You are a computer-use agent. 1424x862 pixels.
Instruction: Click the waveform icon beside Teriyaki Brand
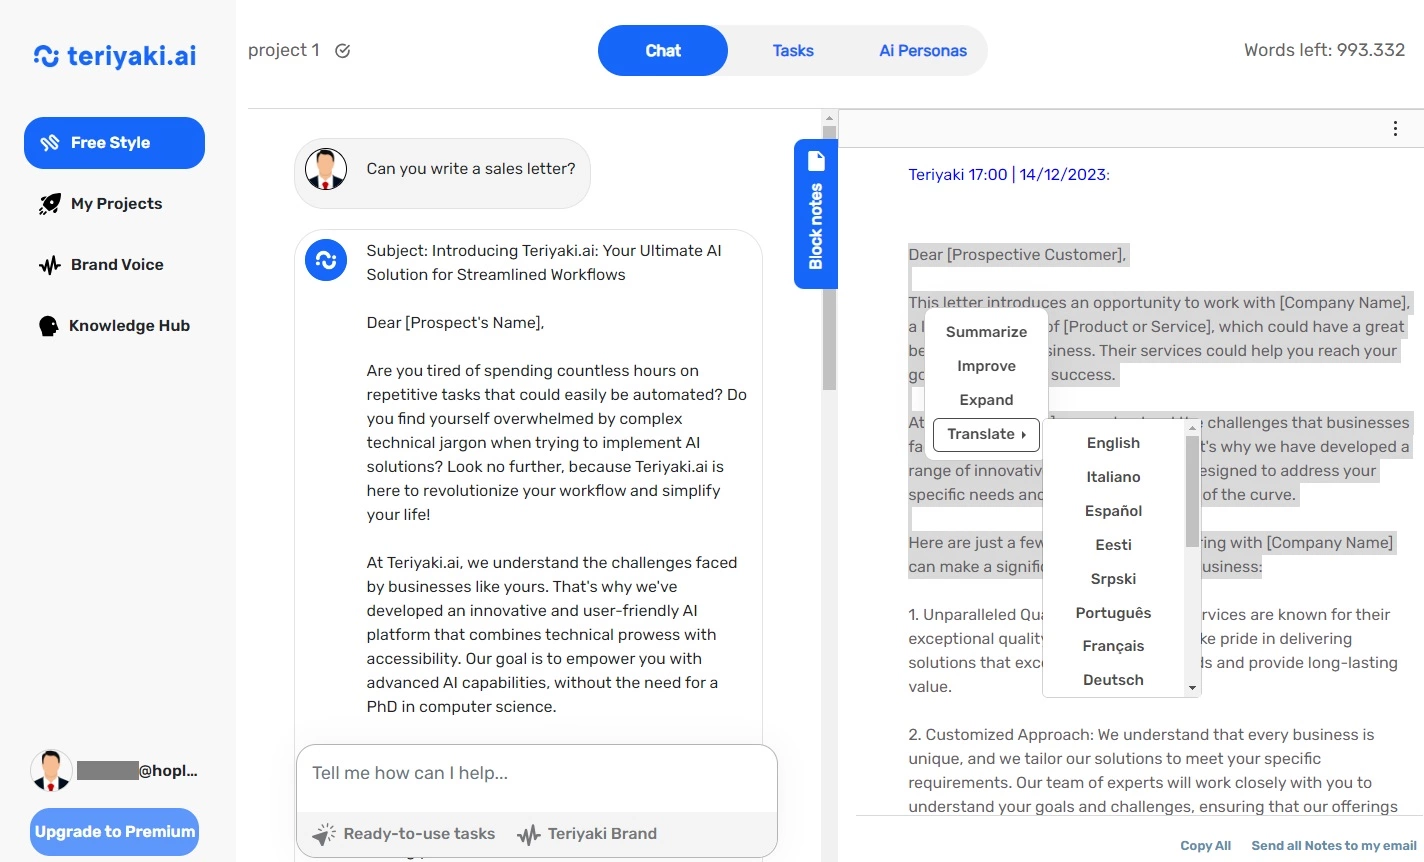528,834
